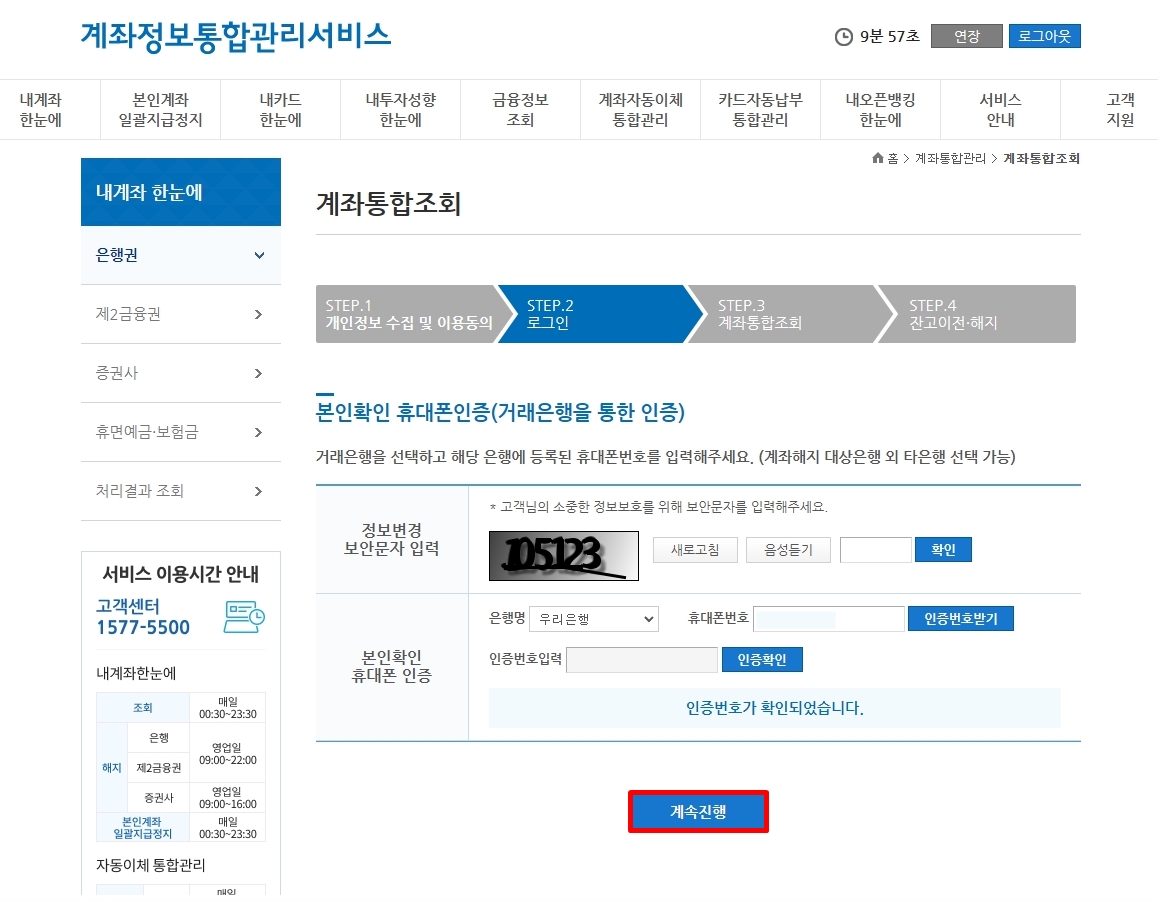
Task: Expand the 휴면예금·보험금 sidebar arrow
Action: pyautogui.click(x=258, y=433)
